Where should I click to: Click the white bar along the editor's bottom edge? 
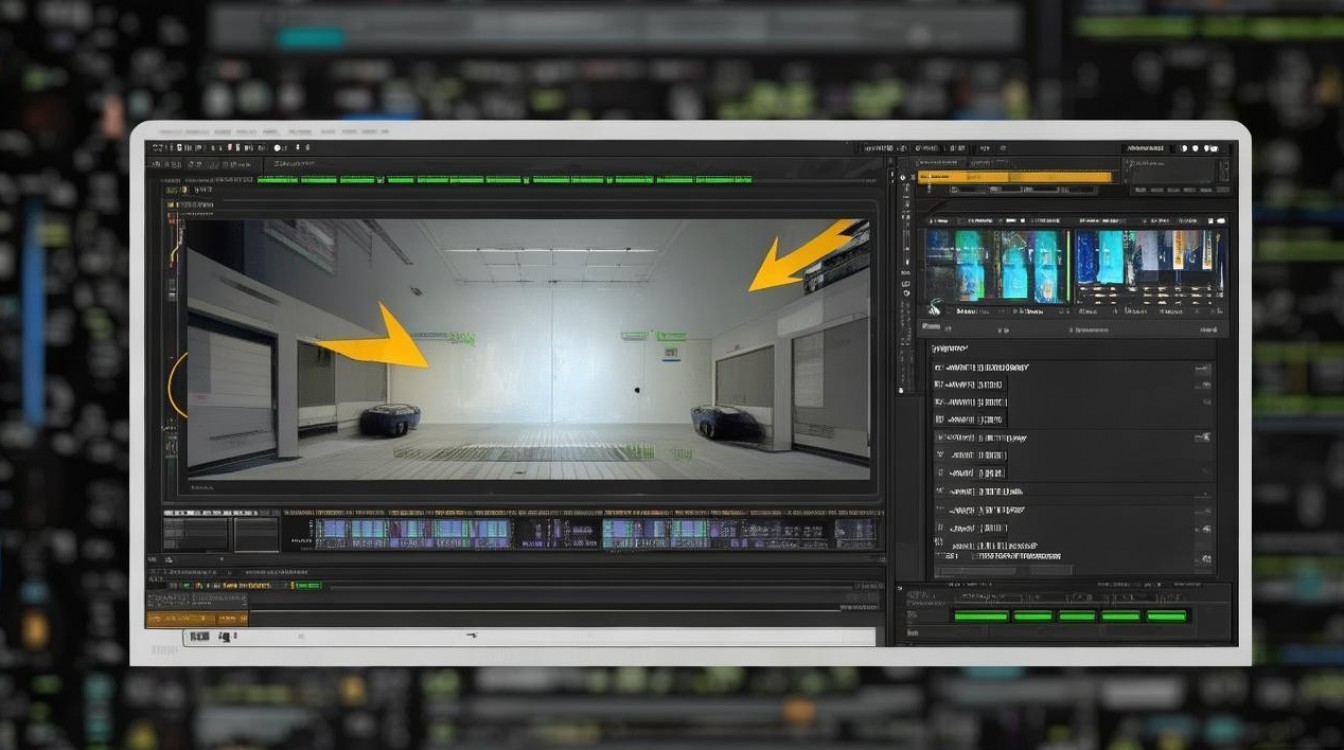coord(528,637)
